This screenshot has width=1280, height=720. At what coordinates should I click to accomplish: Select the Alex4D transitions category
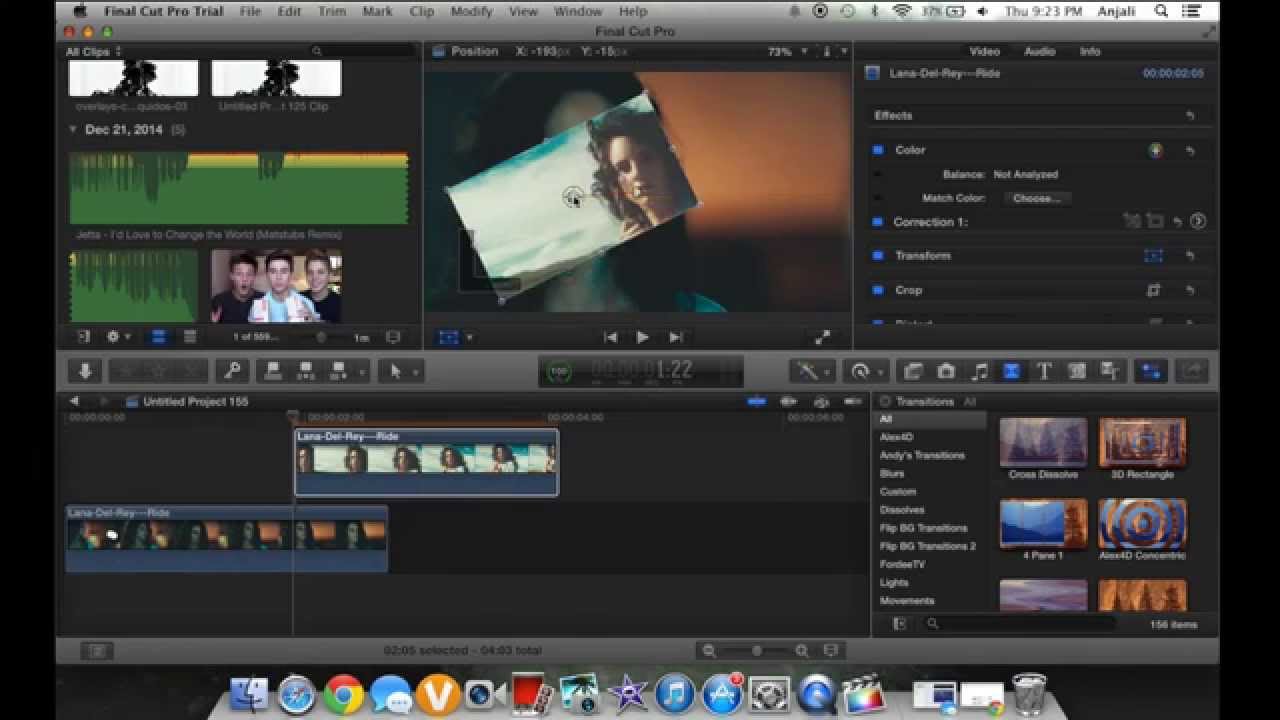pos(896,437)
